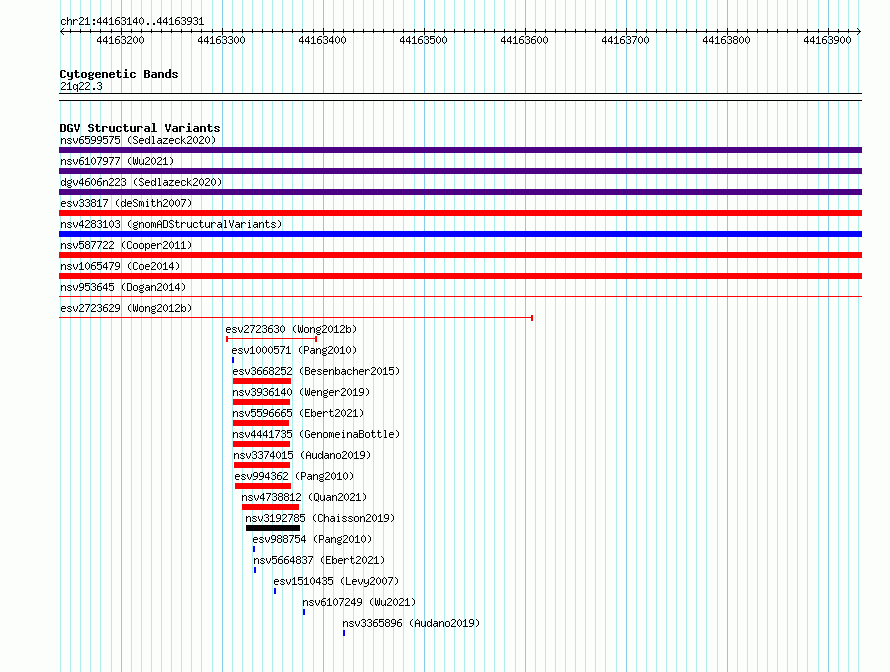The width and height of the screenshot is (890, 672).
Task: Click the esv2723630 (Wong2012b) label
Action: (x=291, y=329)
